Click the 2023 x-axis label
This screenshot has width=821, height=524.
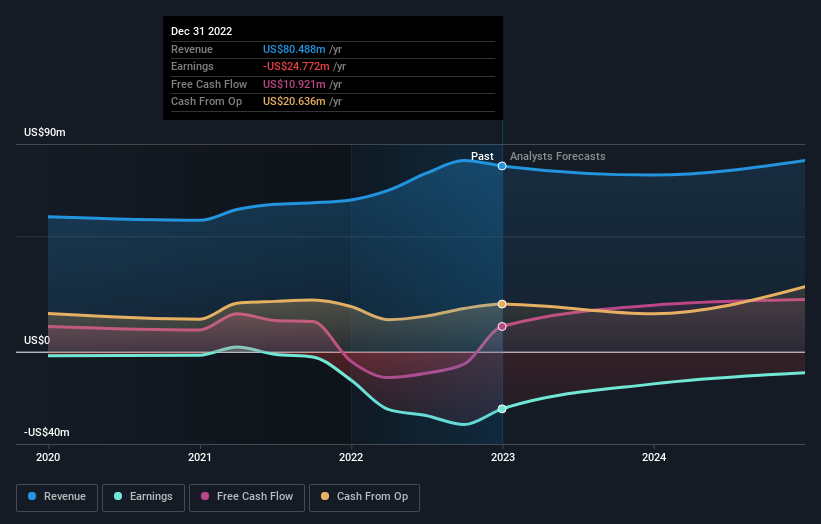pyautogui.click(x=503, y=458)
